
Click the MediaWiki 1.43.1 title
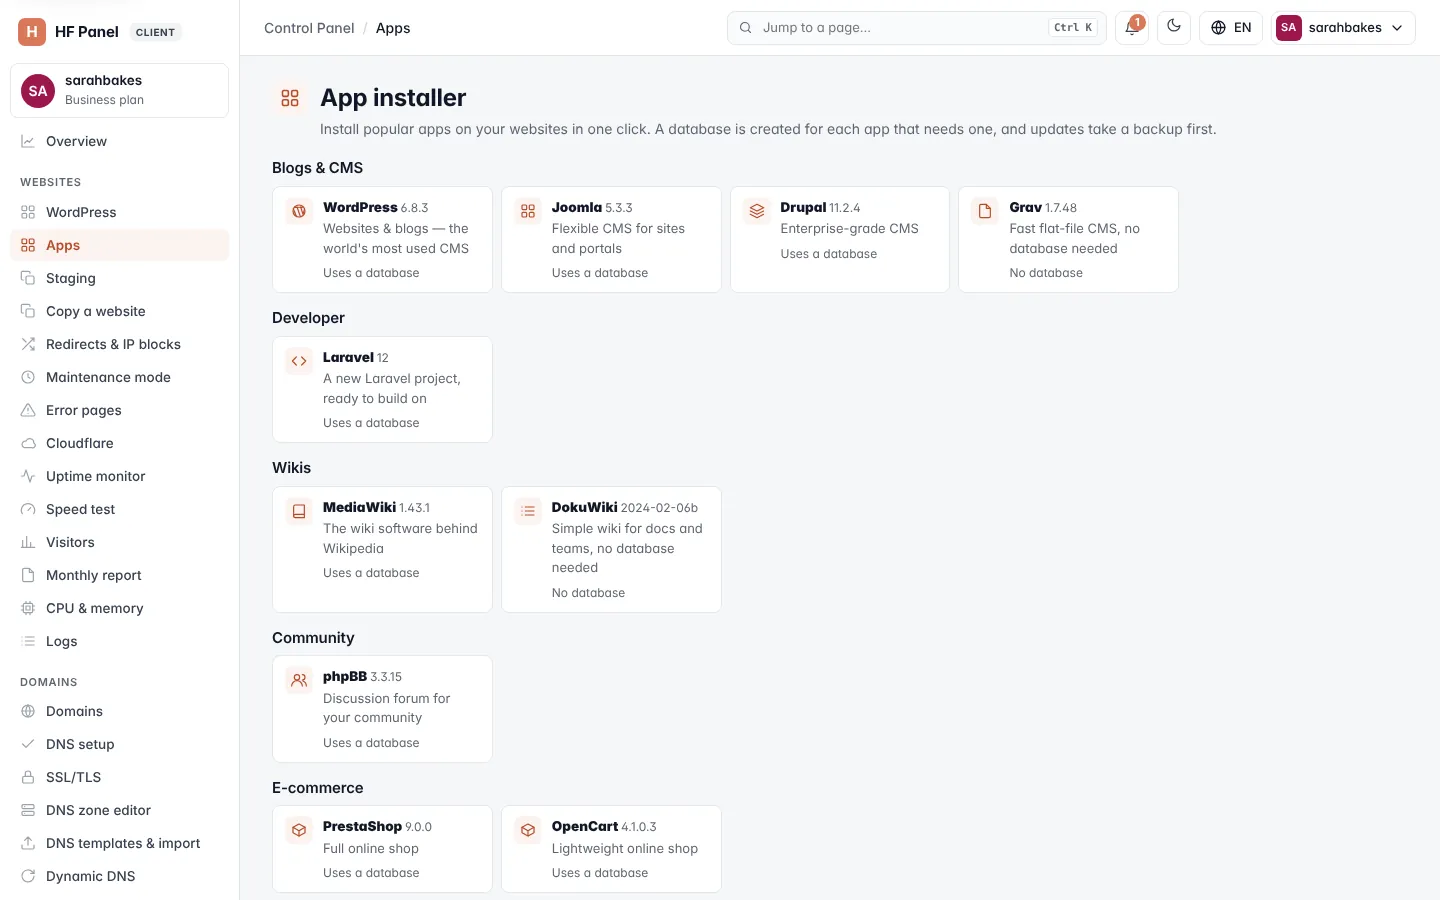[376, 507]
